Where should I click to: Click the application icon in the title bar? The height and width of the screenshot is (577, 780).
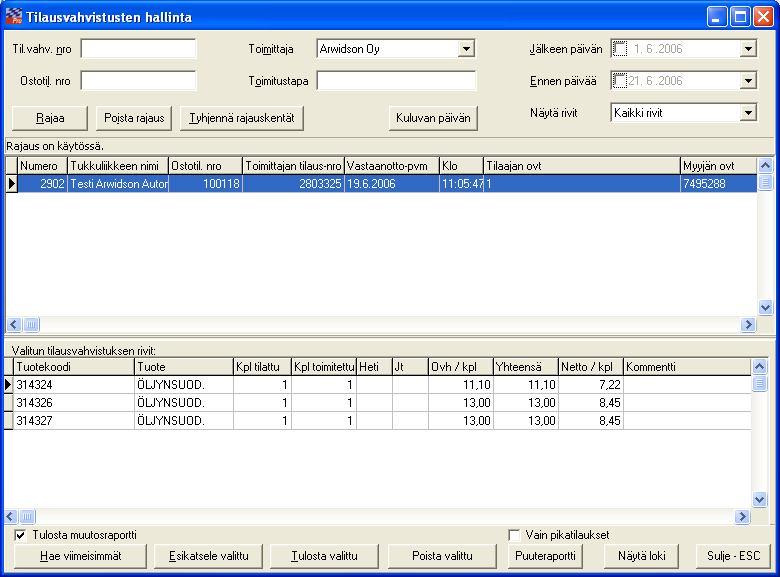coord(14,16)
